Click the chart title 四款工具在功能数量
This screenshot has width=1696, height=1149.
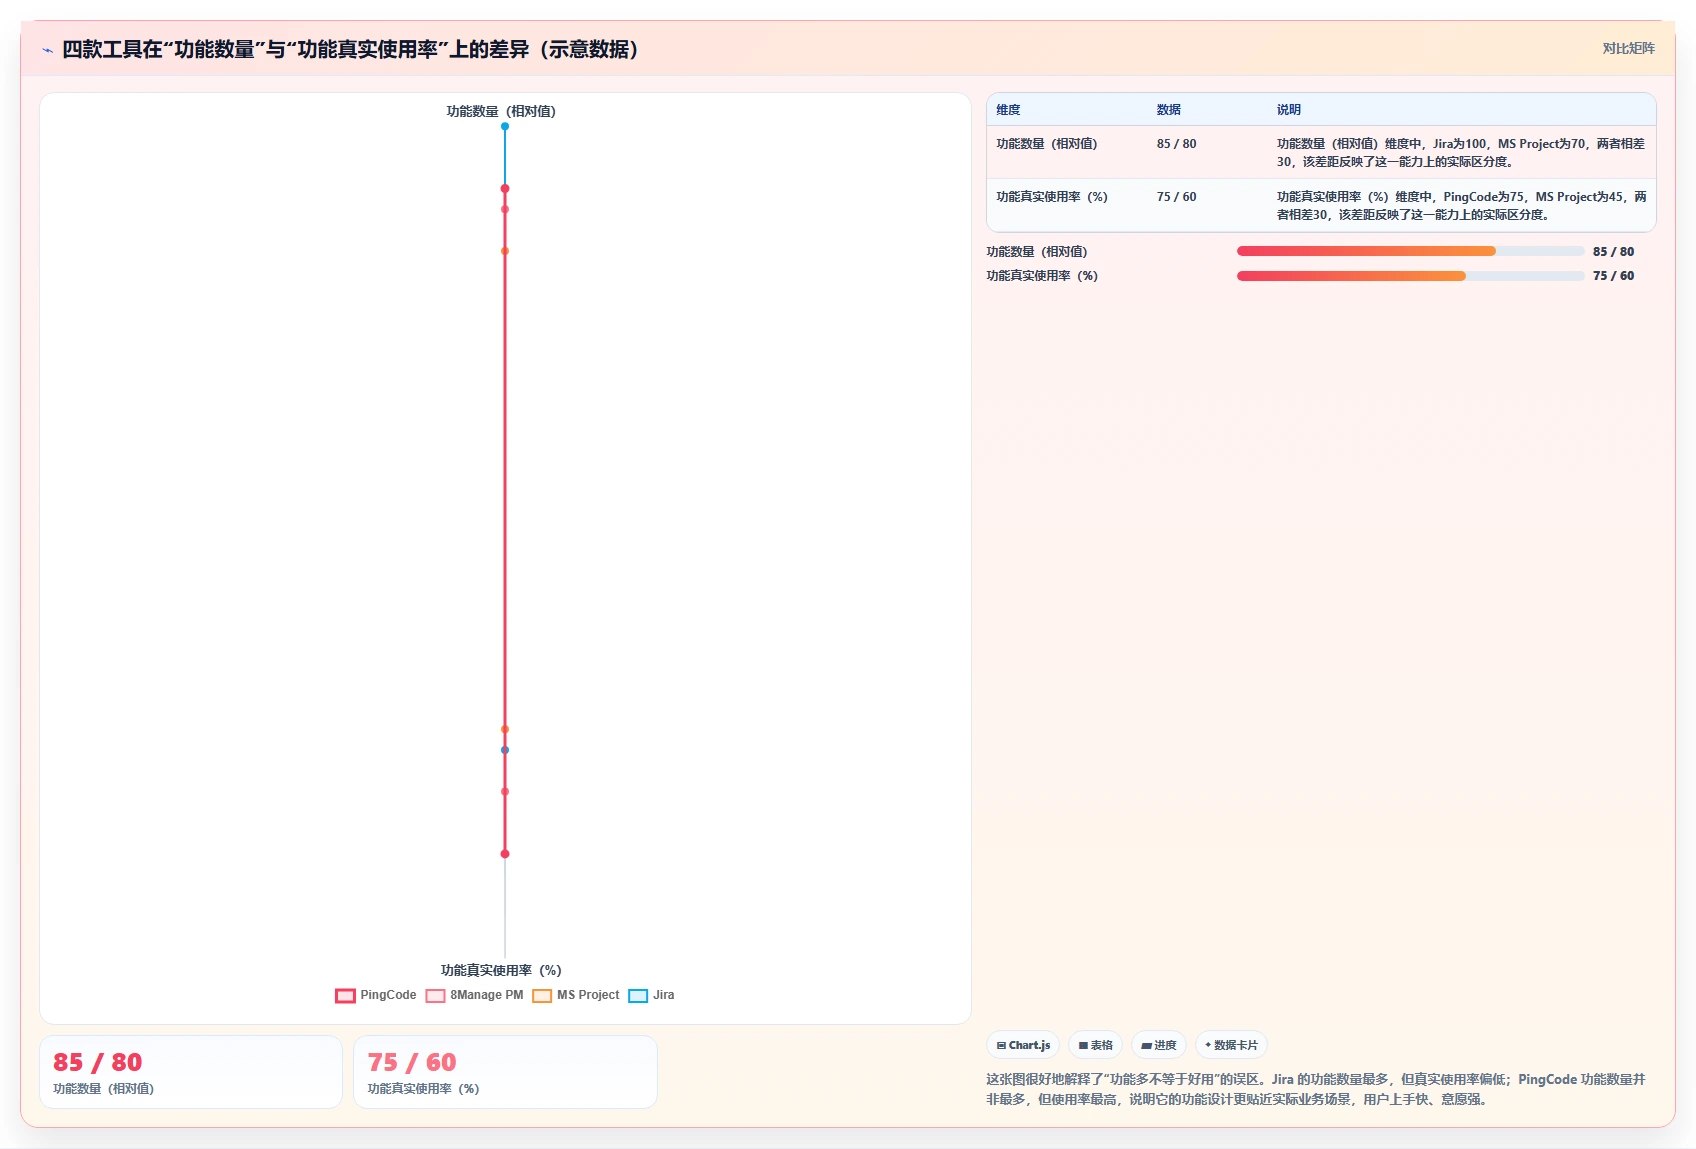coord(350,49)
